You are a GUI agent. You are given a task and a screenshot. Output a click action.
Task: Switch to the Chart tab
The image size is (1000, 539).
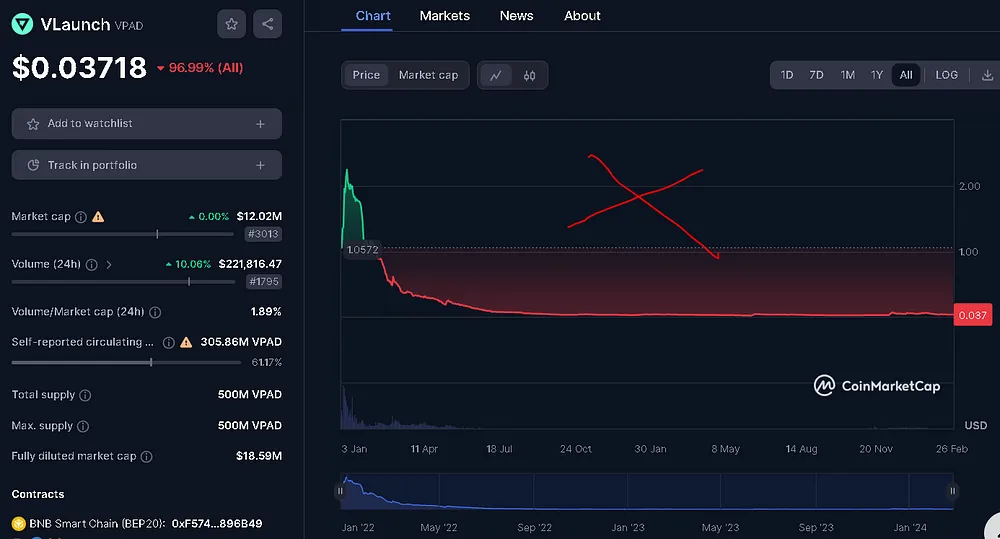373,16
